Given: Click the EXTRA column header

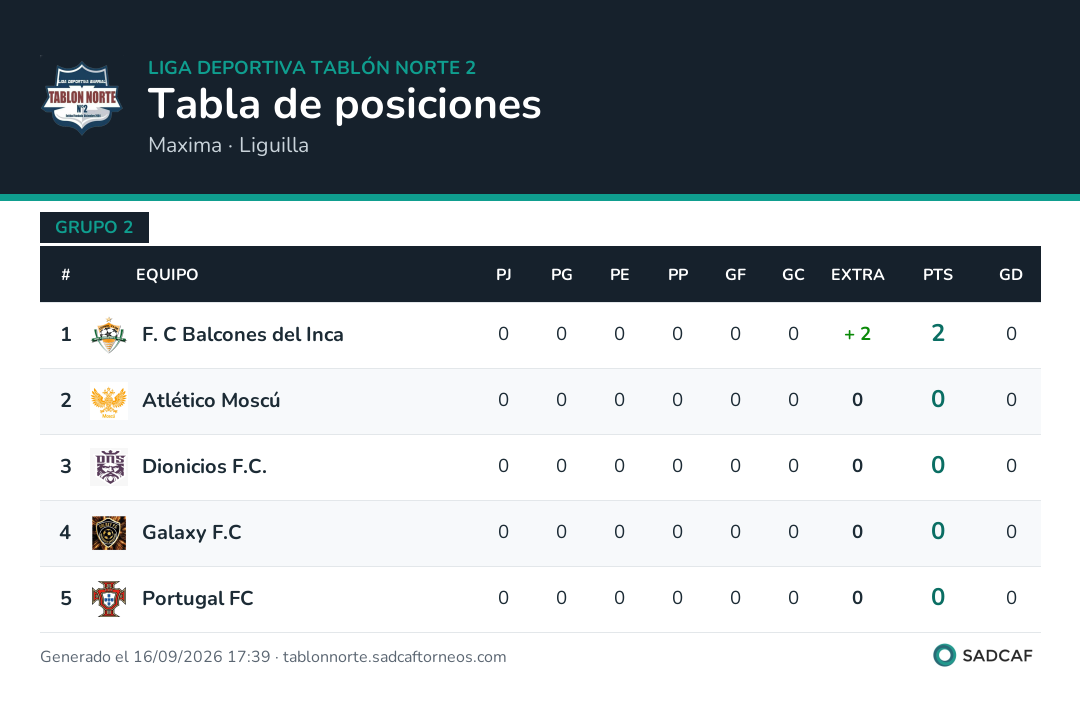Looking at the screenshot, I should point(858,275).
